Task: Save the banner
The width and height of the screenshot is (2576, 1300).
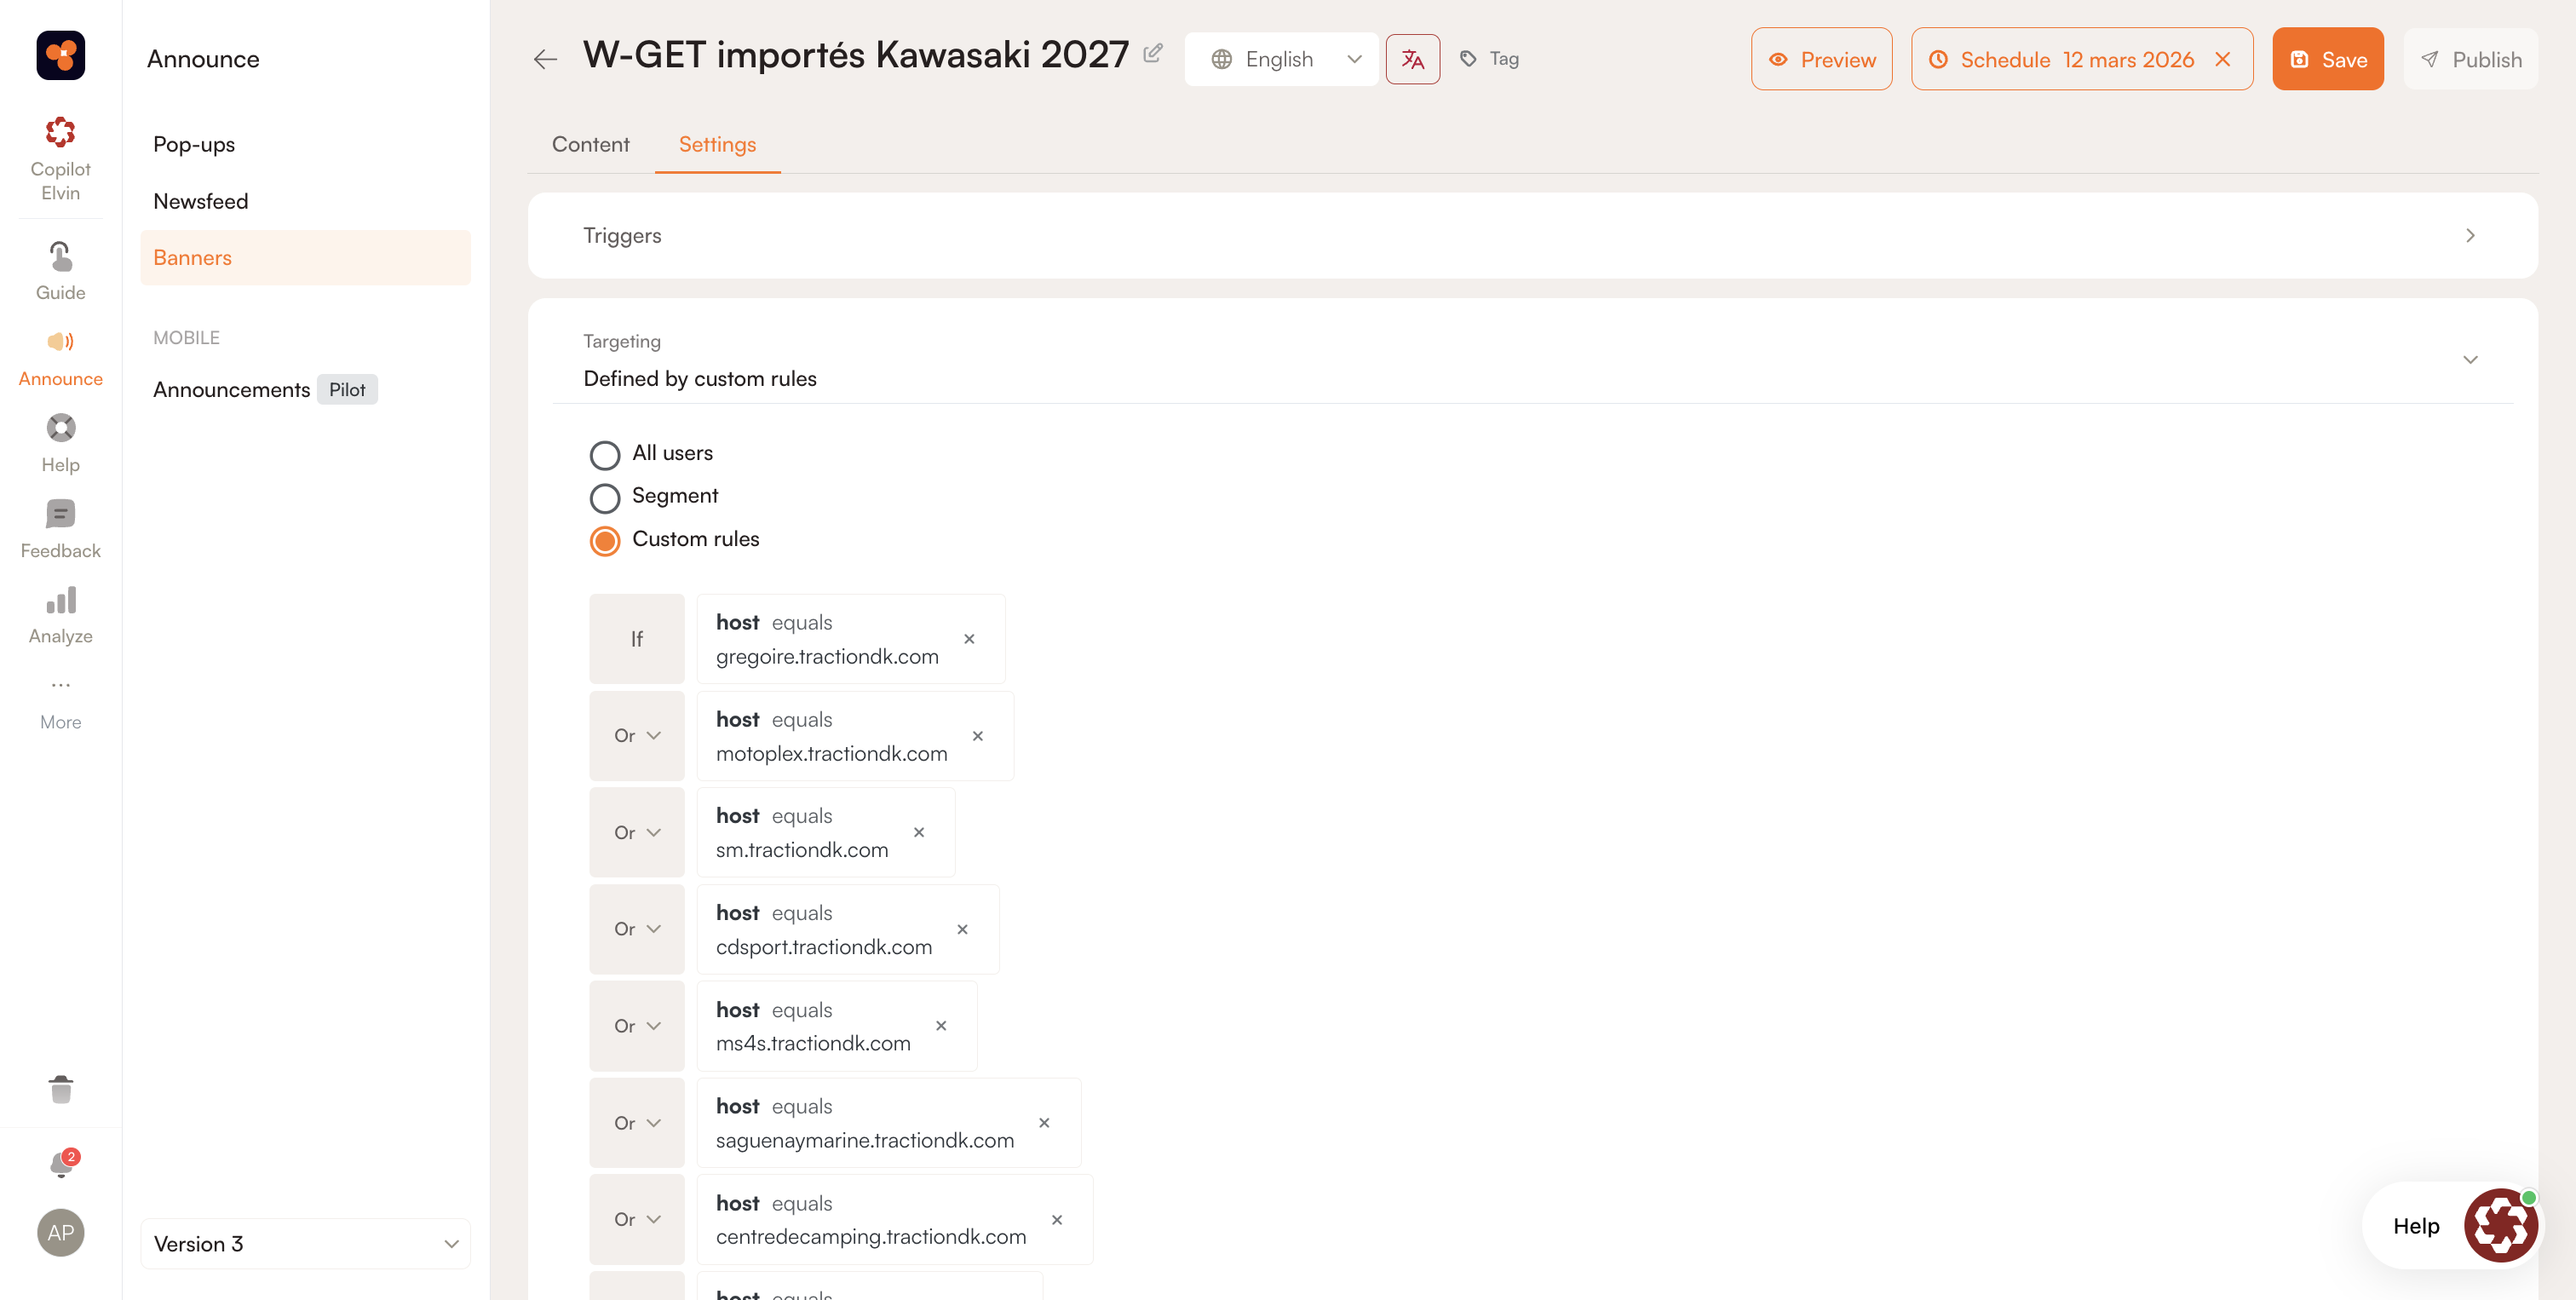Action: (x=2328, y=59)
